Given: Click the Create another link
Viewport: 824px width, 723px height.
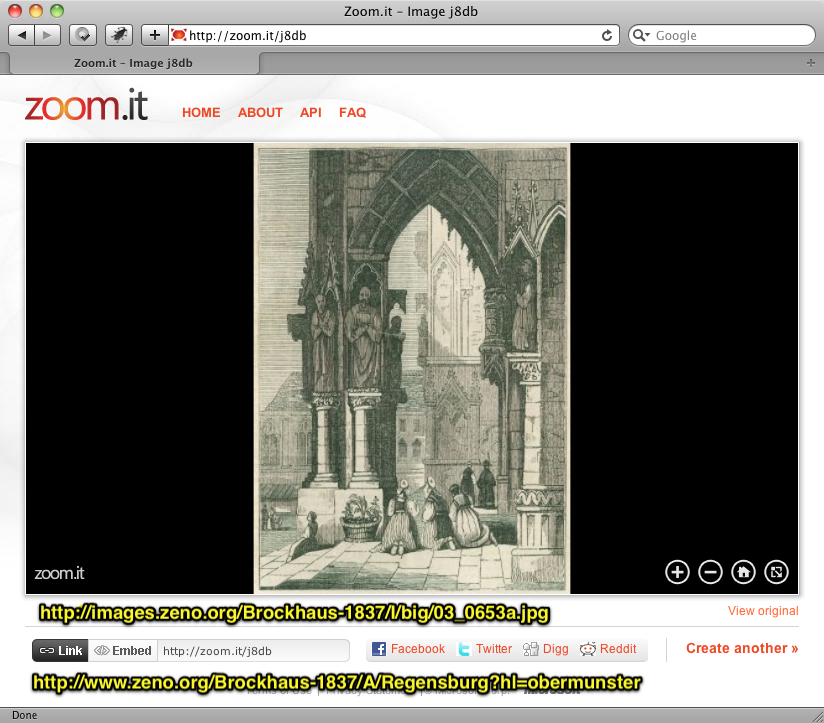Looking at the screenshot, I should tap(742, 648).
